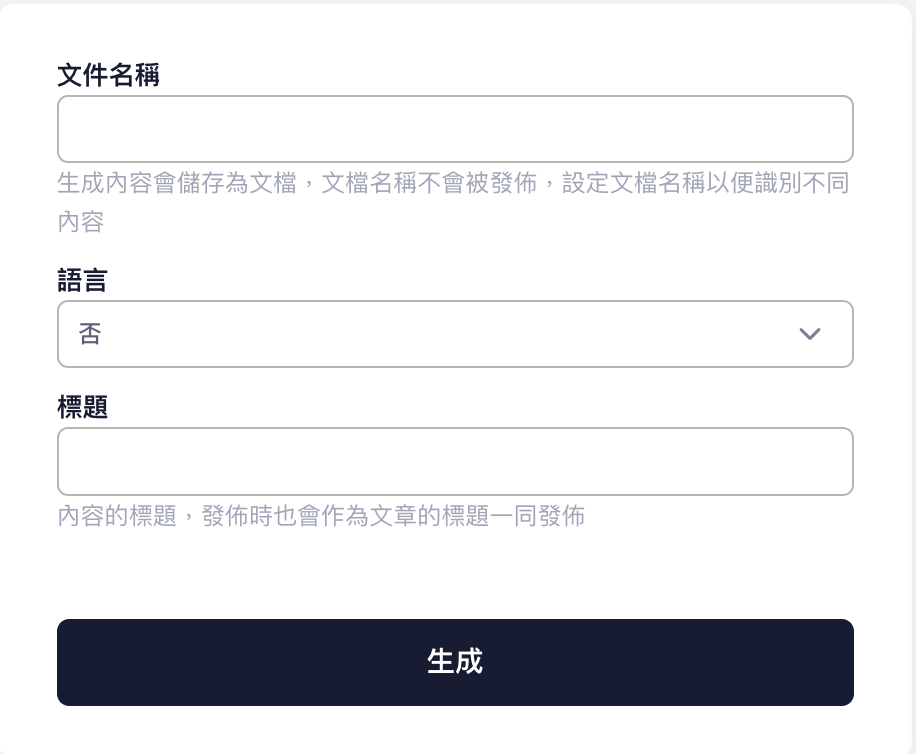Screen dimensions: 916x754
Task: Click the second hint line reading 內容
Action: 81,222
